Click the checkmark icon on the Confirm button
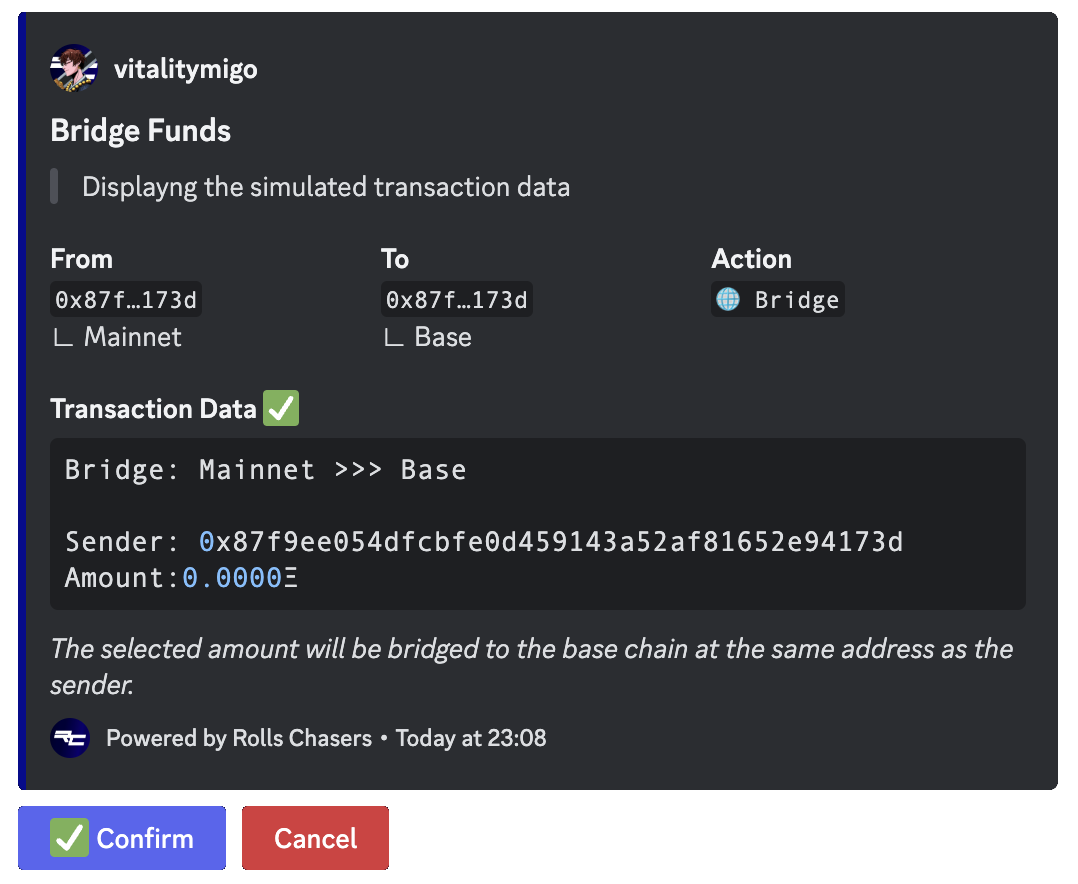1078x884 pixels. coord(70,838)
